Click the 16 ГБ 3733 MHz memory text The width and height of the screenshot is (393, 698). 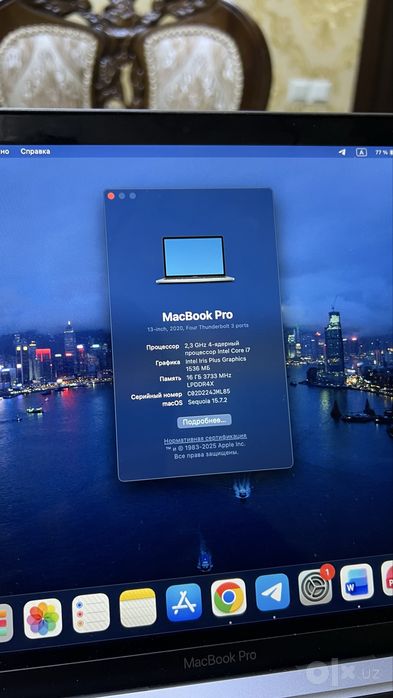(x=208, y=380)
